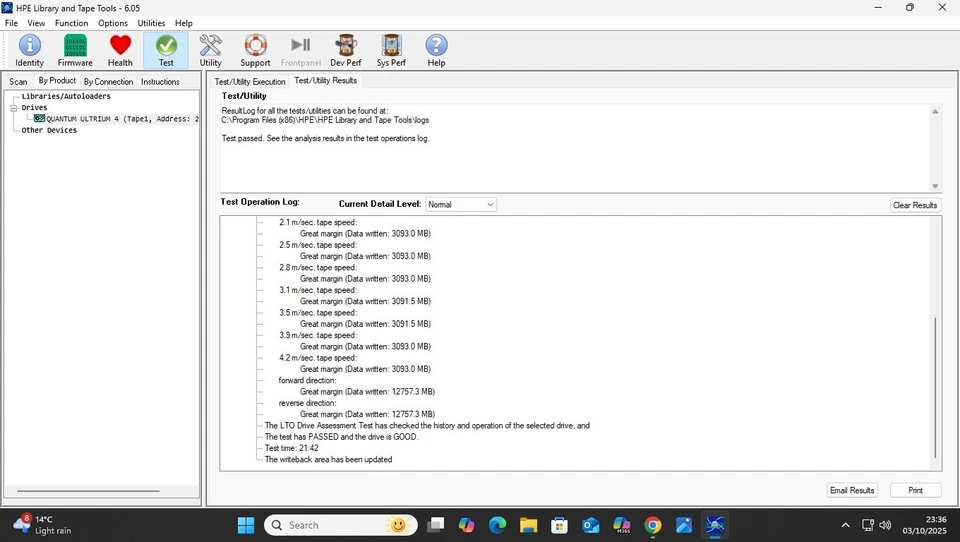The width and height of the screenshot is (960, 542).
Task: Open the Current Detail Level dropdown
Action: pos(461,205)
